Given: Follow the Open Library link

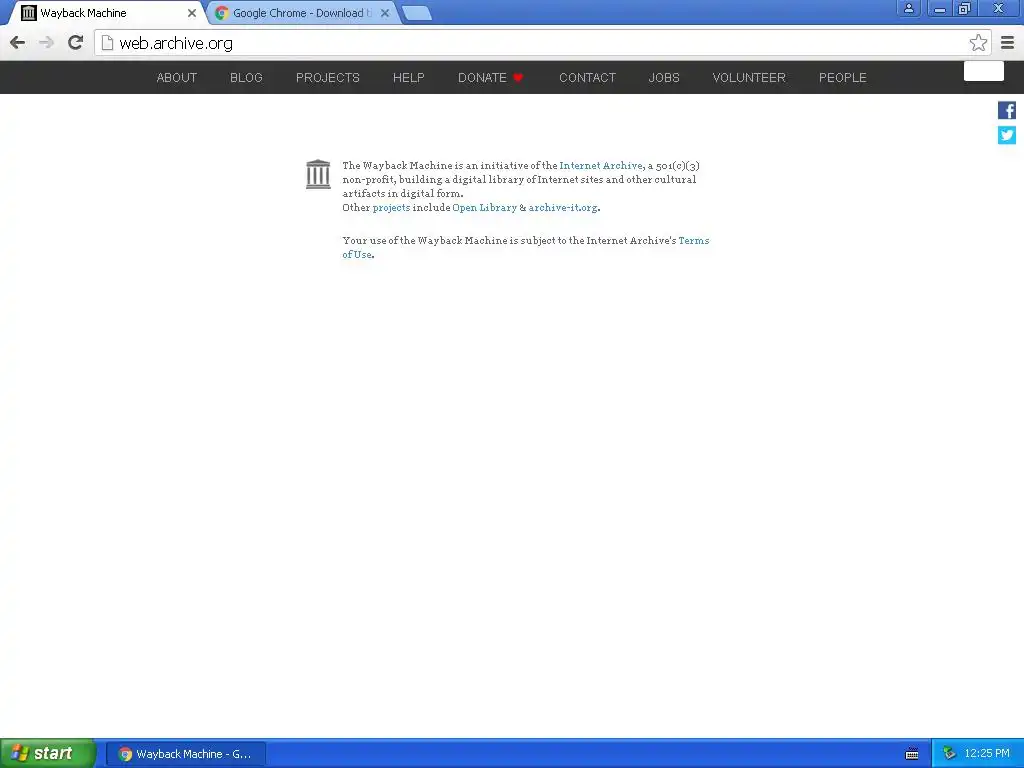Looking at the screenshot, I should [485, 208].
